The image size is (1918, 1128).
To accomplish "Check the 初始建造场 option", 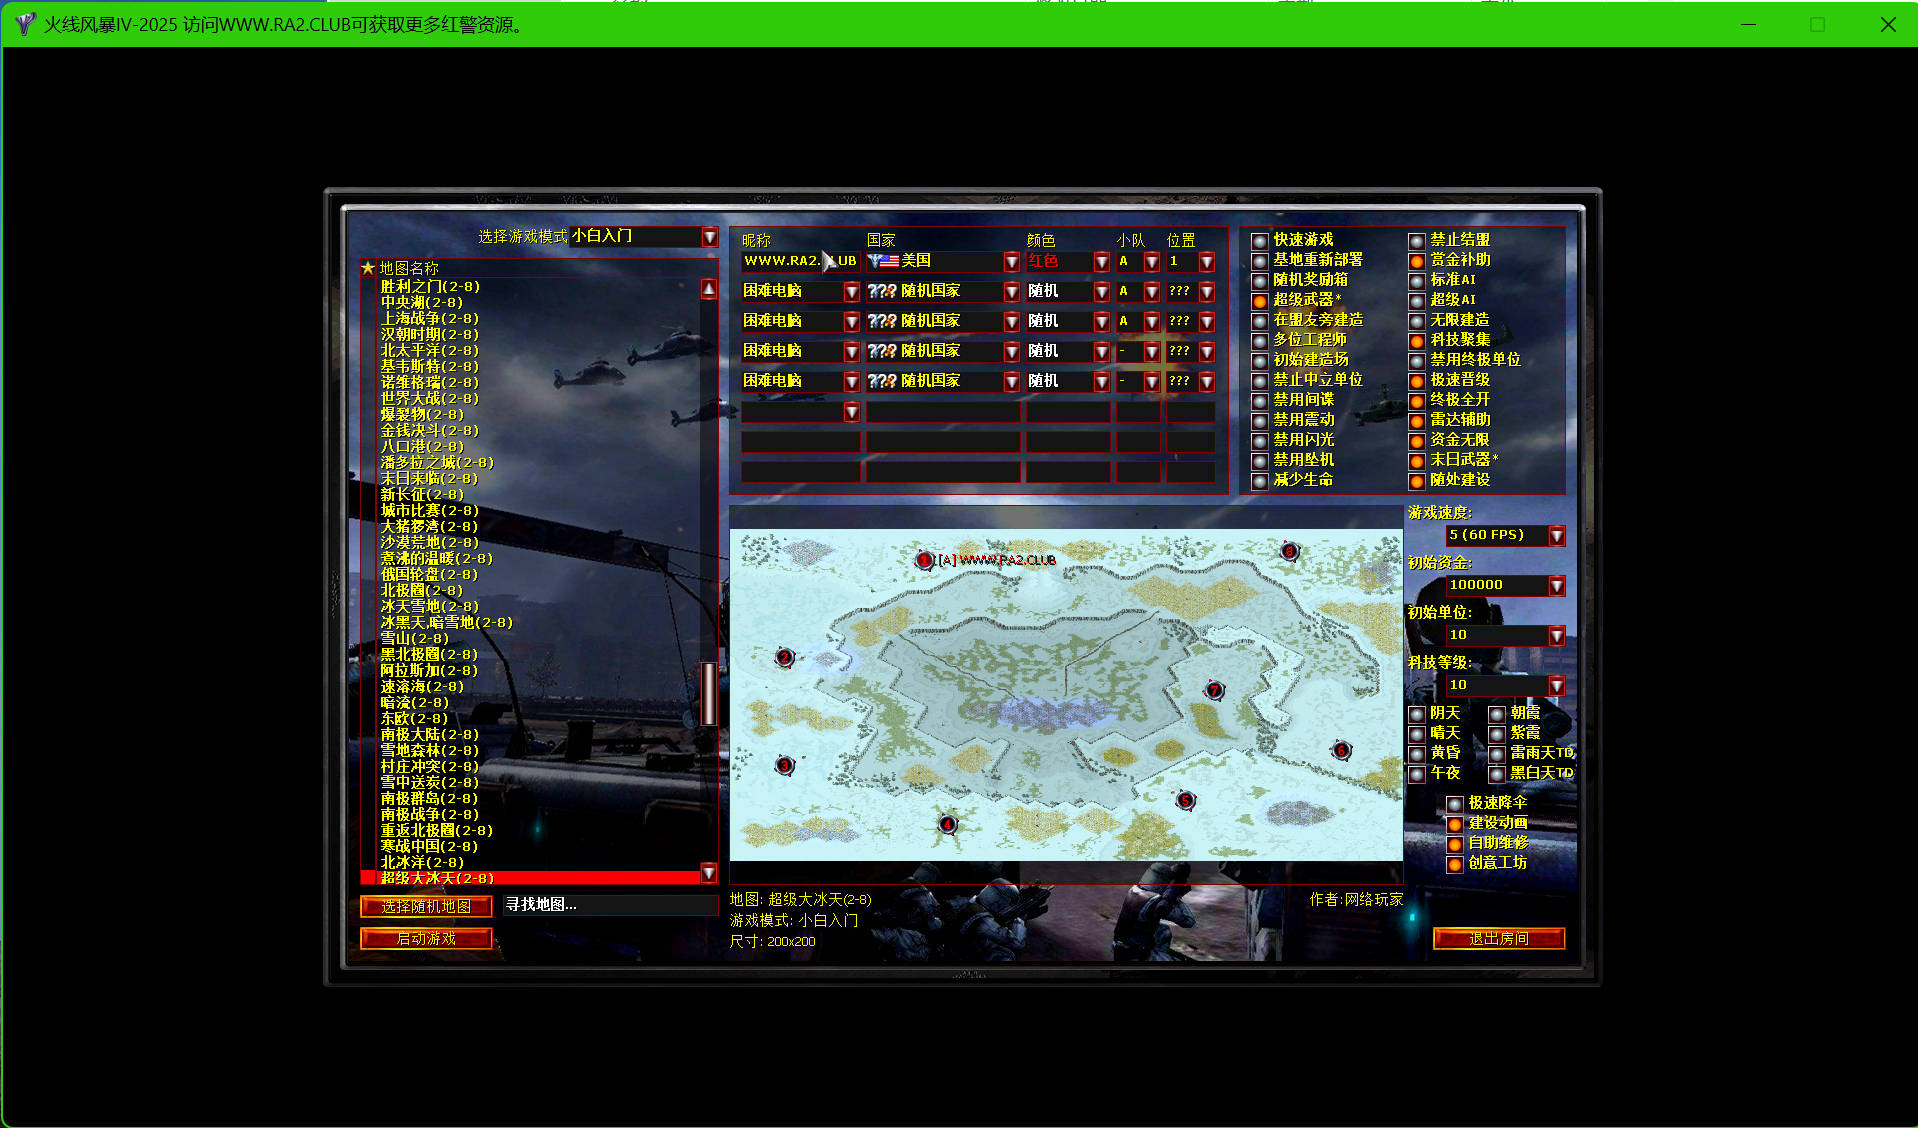I will click(x=1260, y=361).
